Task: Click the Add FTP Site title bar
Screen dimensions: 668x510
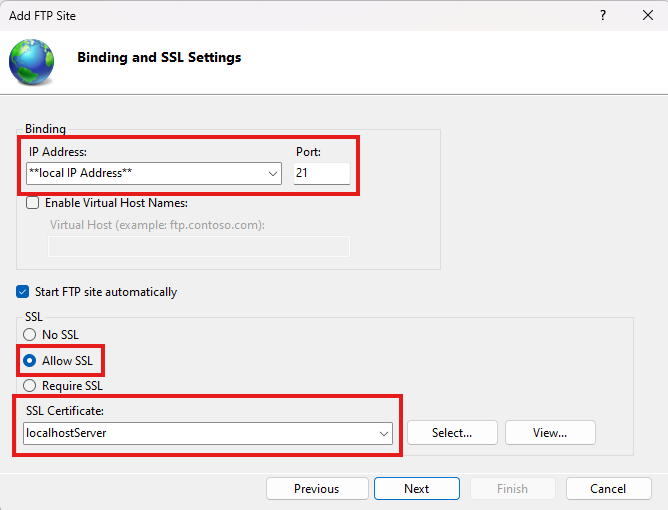Action: coord(300,15)
